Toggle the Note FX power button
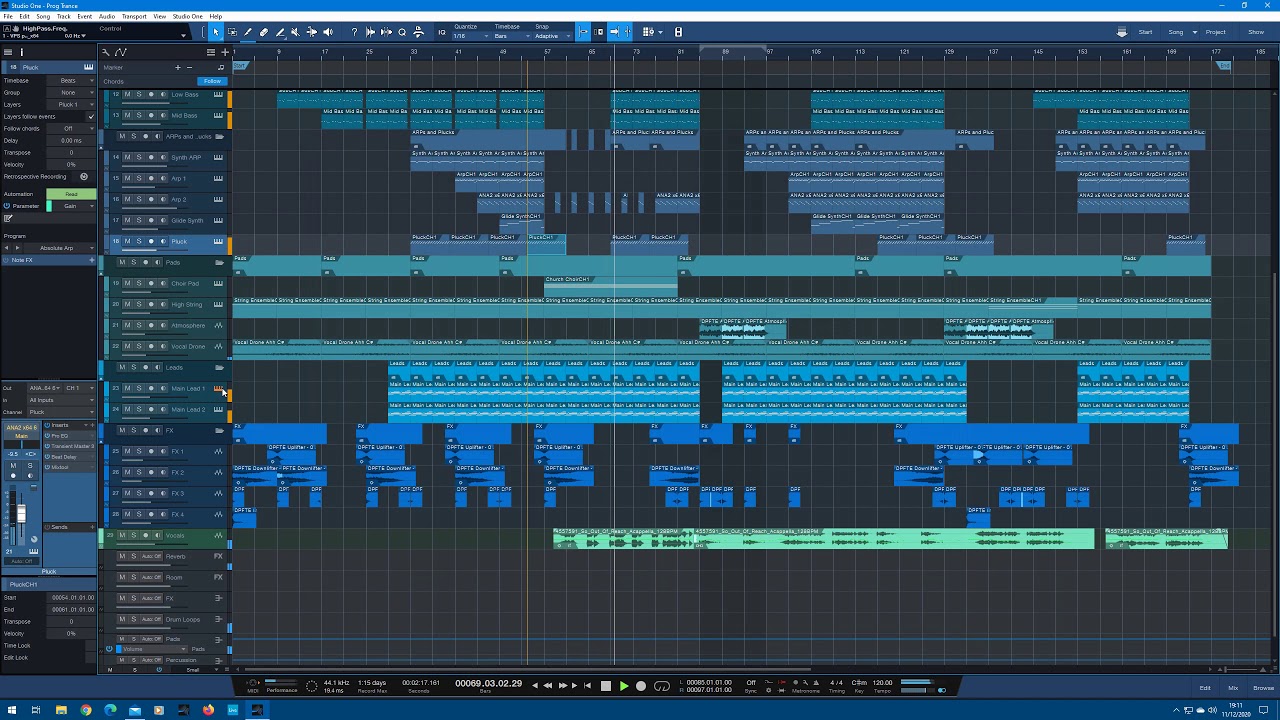The width and height of the screenshot is (1280, 720). 6,260
